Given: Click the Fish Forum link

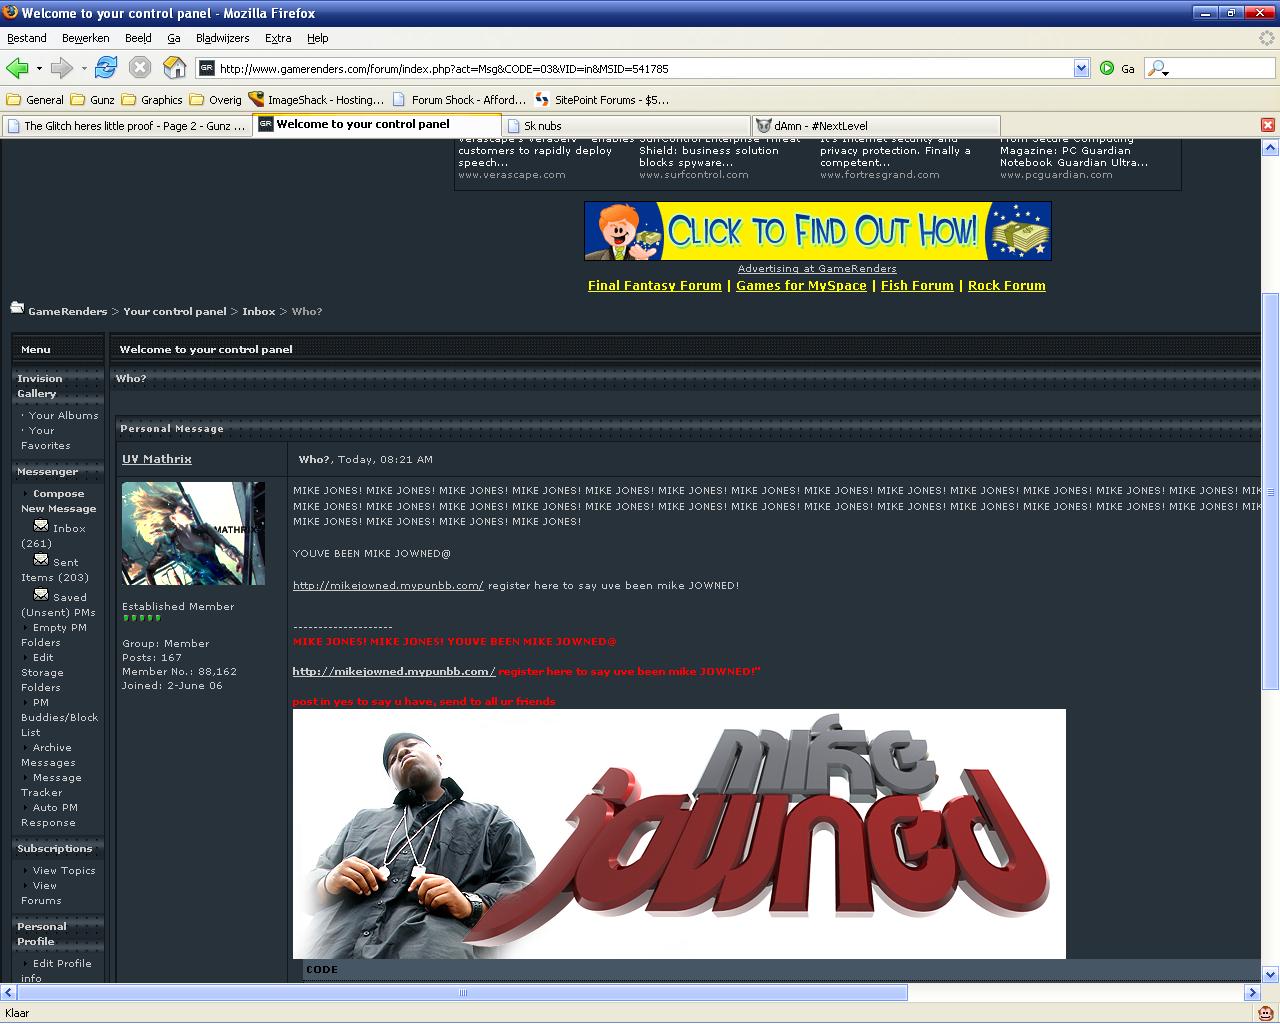Looking at the screenshot, I should [917, 285].
